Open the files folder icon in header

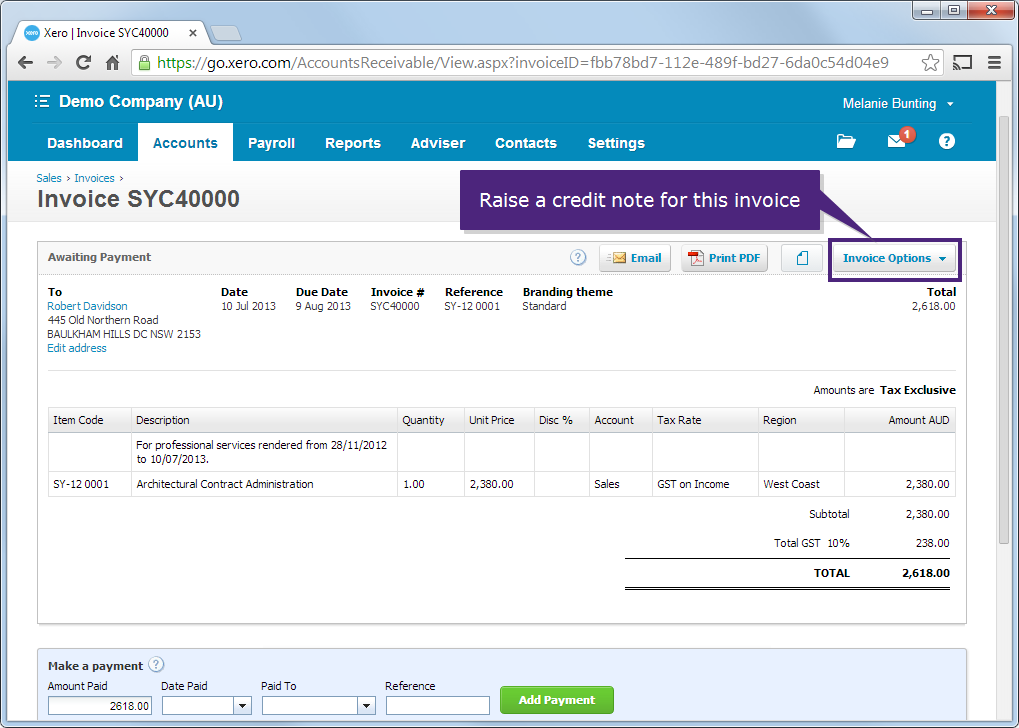pos(845,141)
